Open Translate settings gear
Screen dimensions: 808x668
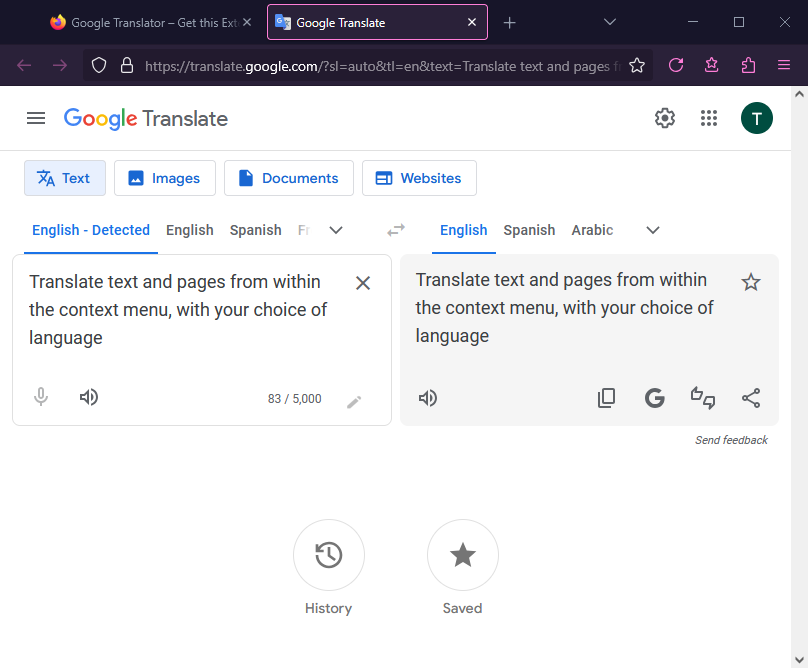pyautogui.click(x=665, y=118)
